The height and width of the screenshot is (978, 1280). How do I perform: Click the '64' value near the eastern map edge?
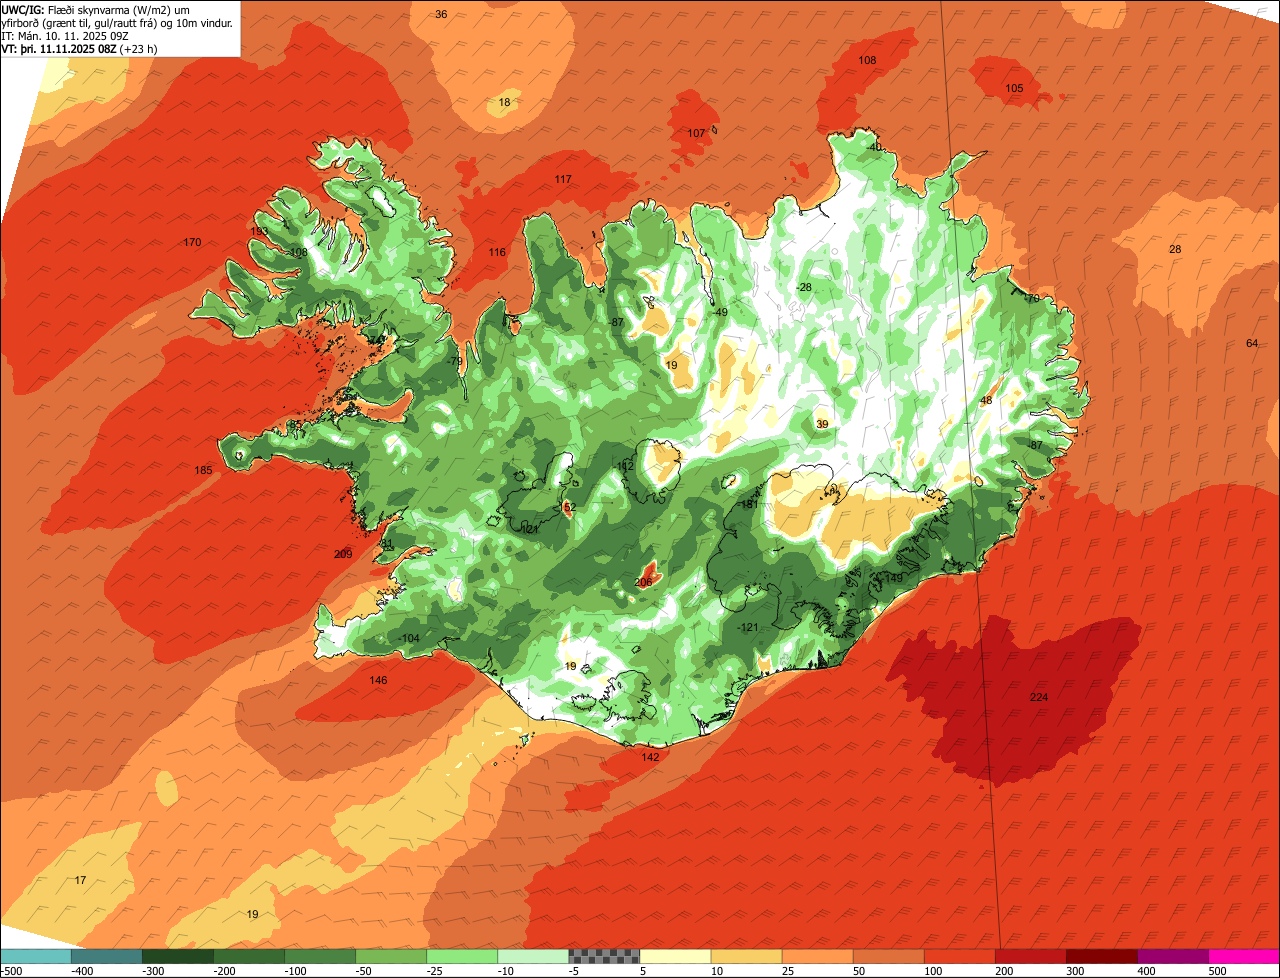1251,343
